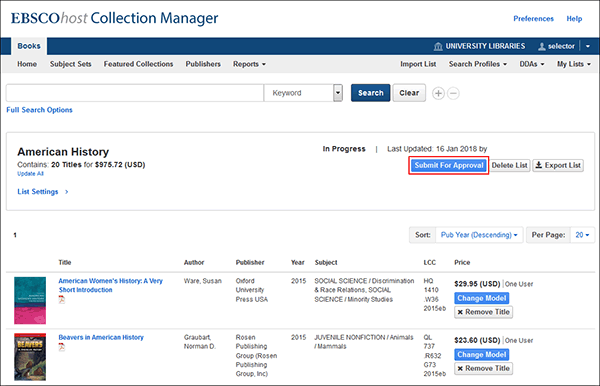Click author name Graubart, Norman D.
The image size is (600, 386).
[x=200, y=342]
